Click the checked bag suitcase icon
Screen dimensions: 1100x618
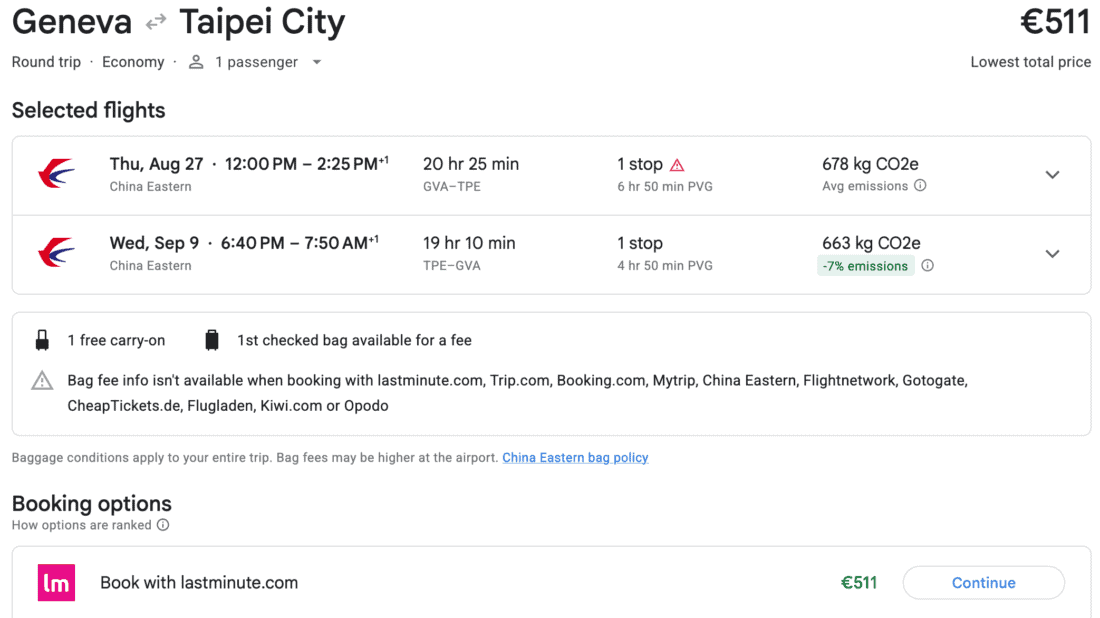(212, 340)
